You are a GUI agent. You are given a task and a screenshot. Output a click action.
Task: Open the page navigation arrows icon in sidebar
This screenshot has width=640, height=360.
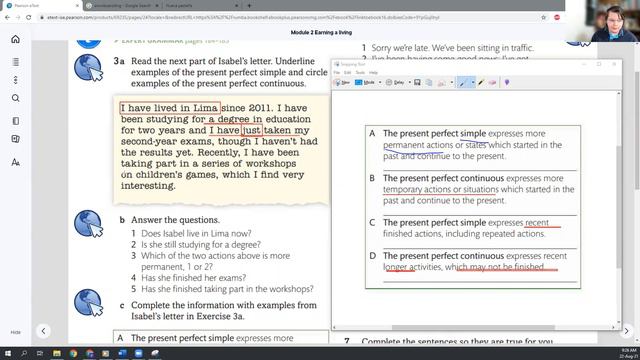pyautogui.click(x=16, y=80)
